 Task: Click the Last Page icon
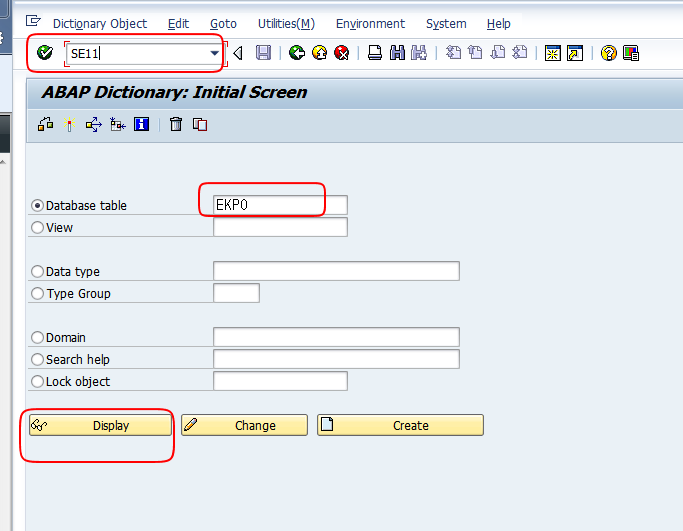(520, 53)
